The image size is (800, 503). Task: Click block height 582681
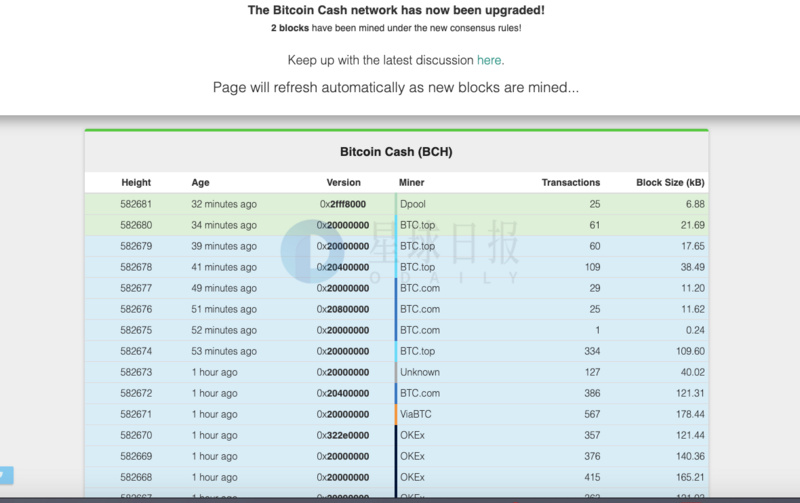click(x=136, y=204)
